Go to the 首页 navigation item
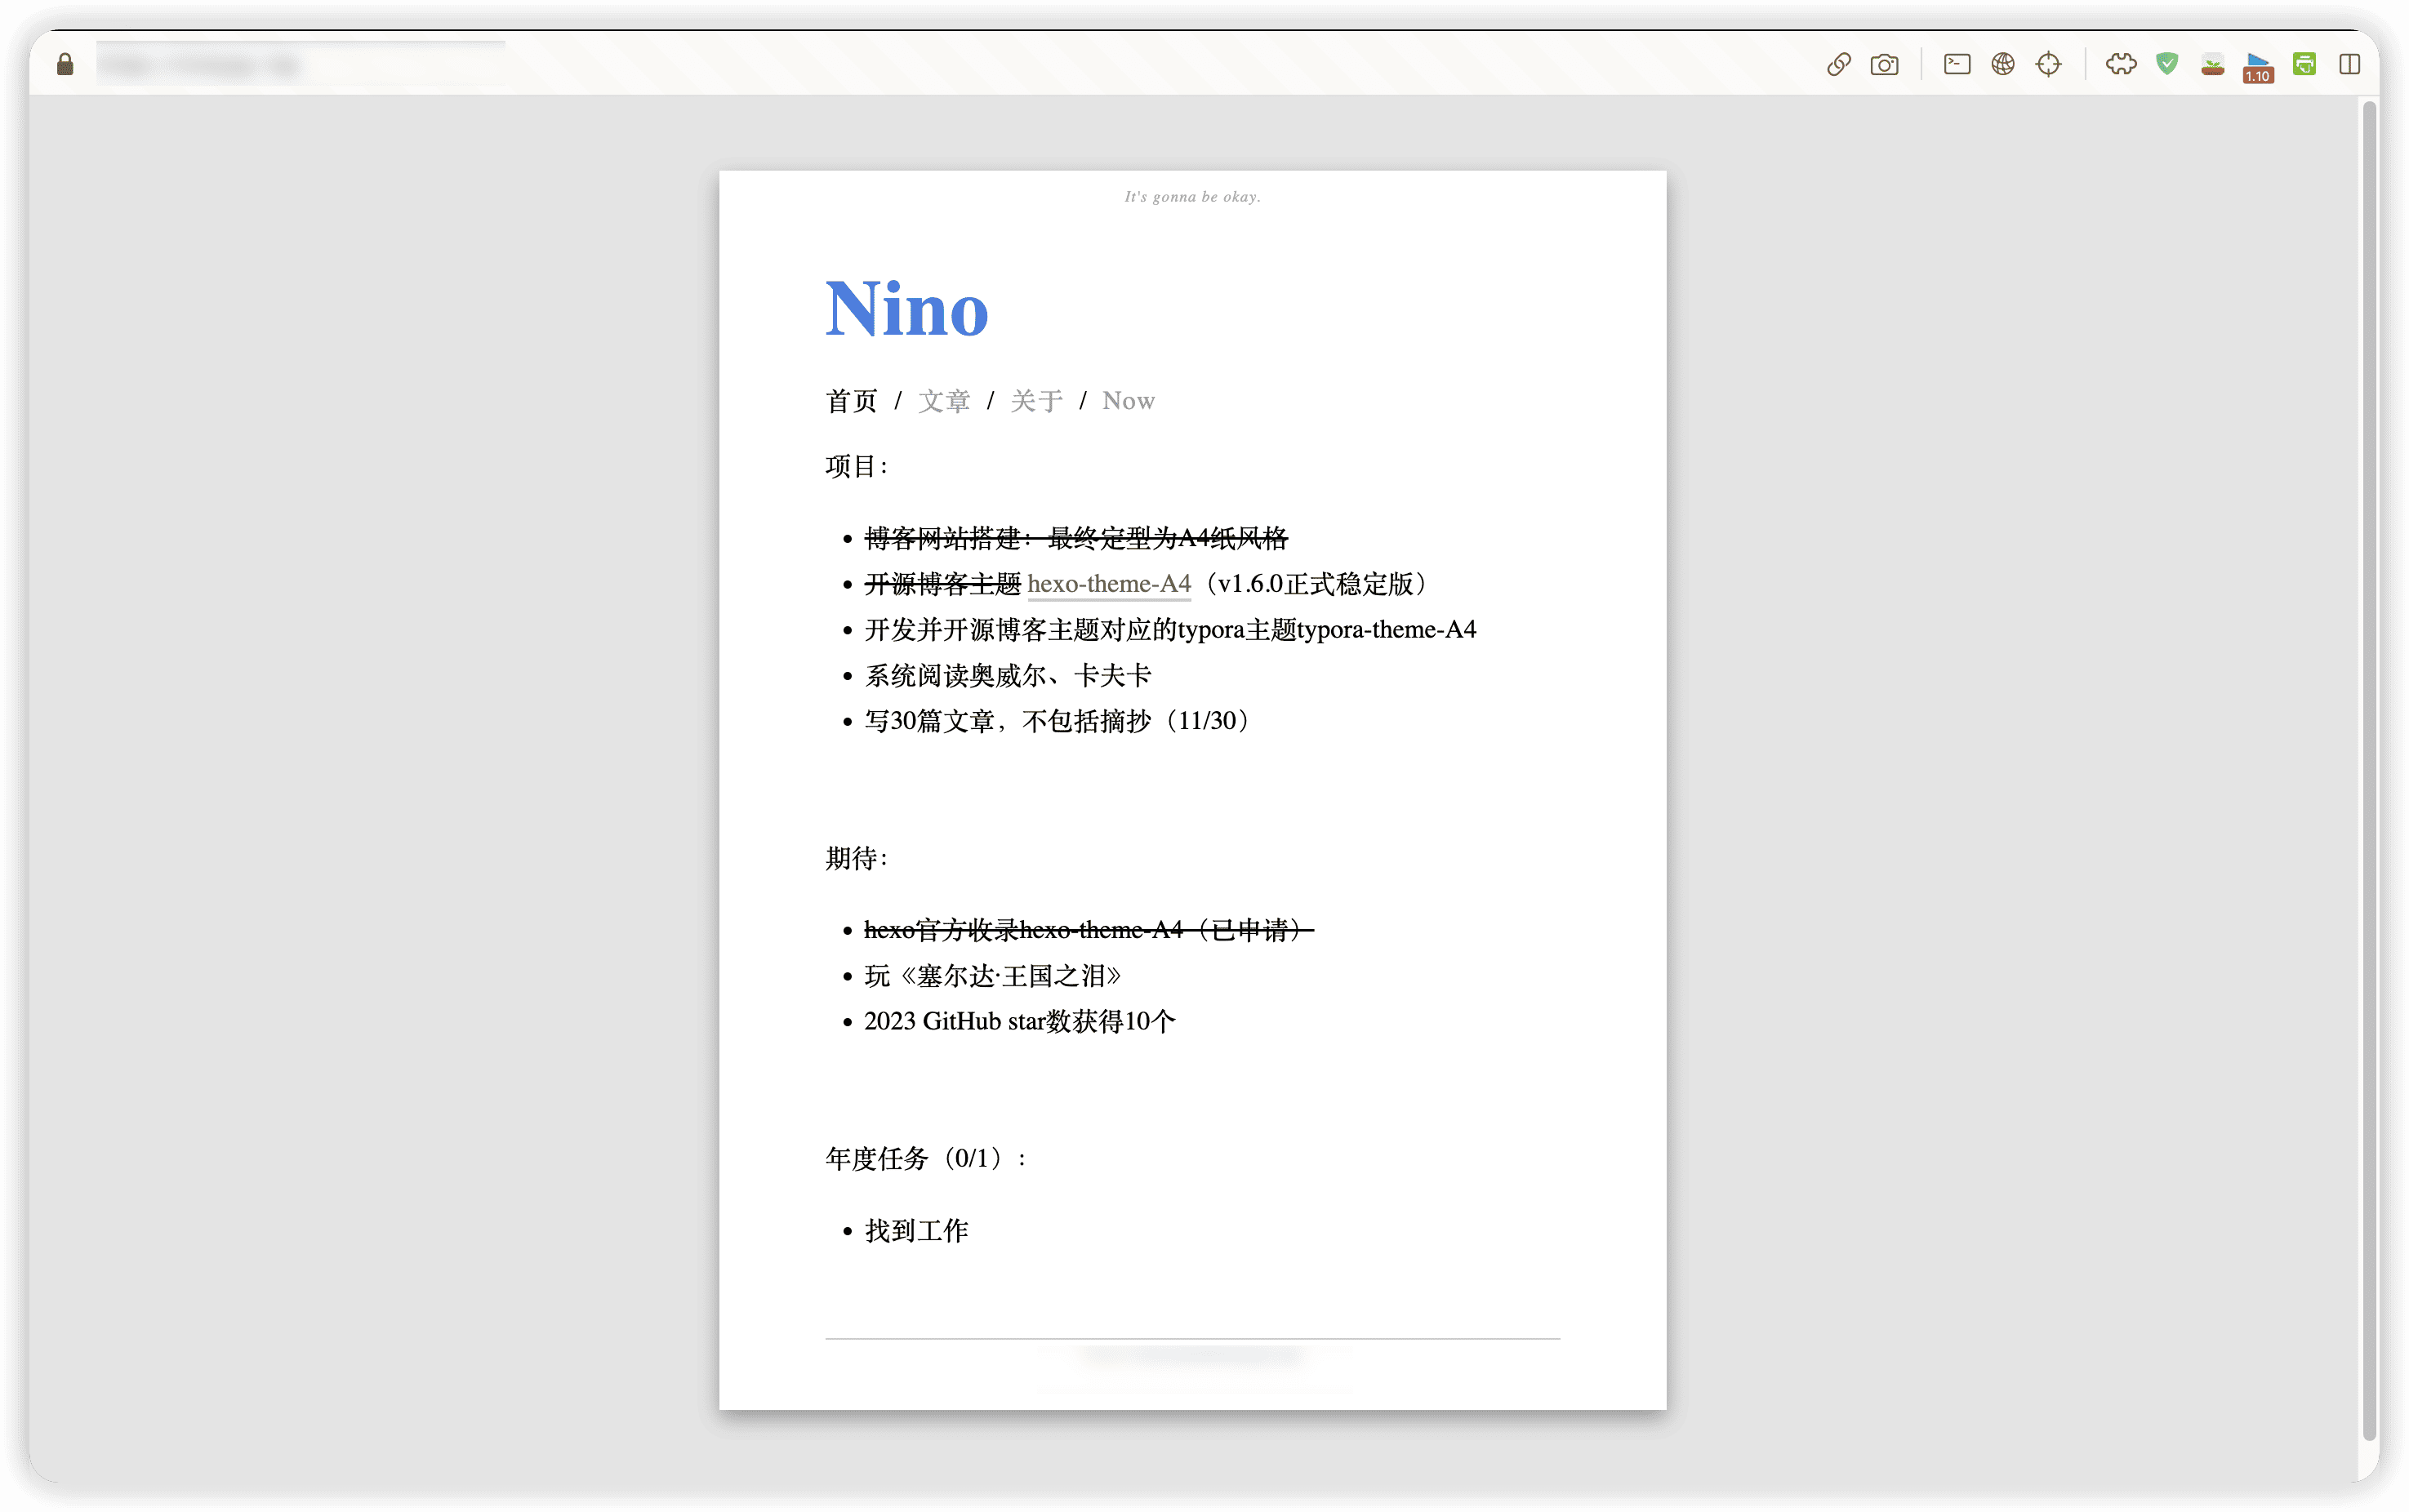Viewport: 2409px width, 1512px height. [x=851, y=401]
